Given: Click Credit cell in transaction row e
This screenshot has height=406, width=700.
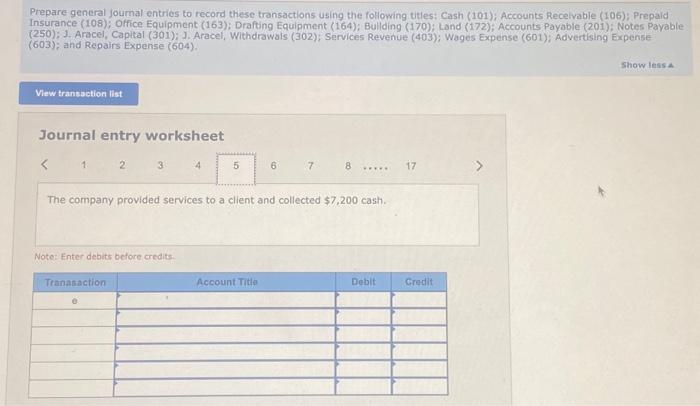Looking at the screenshot, I should point(419,300).
